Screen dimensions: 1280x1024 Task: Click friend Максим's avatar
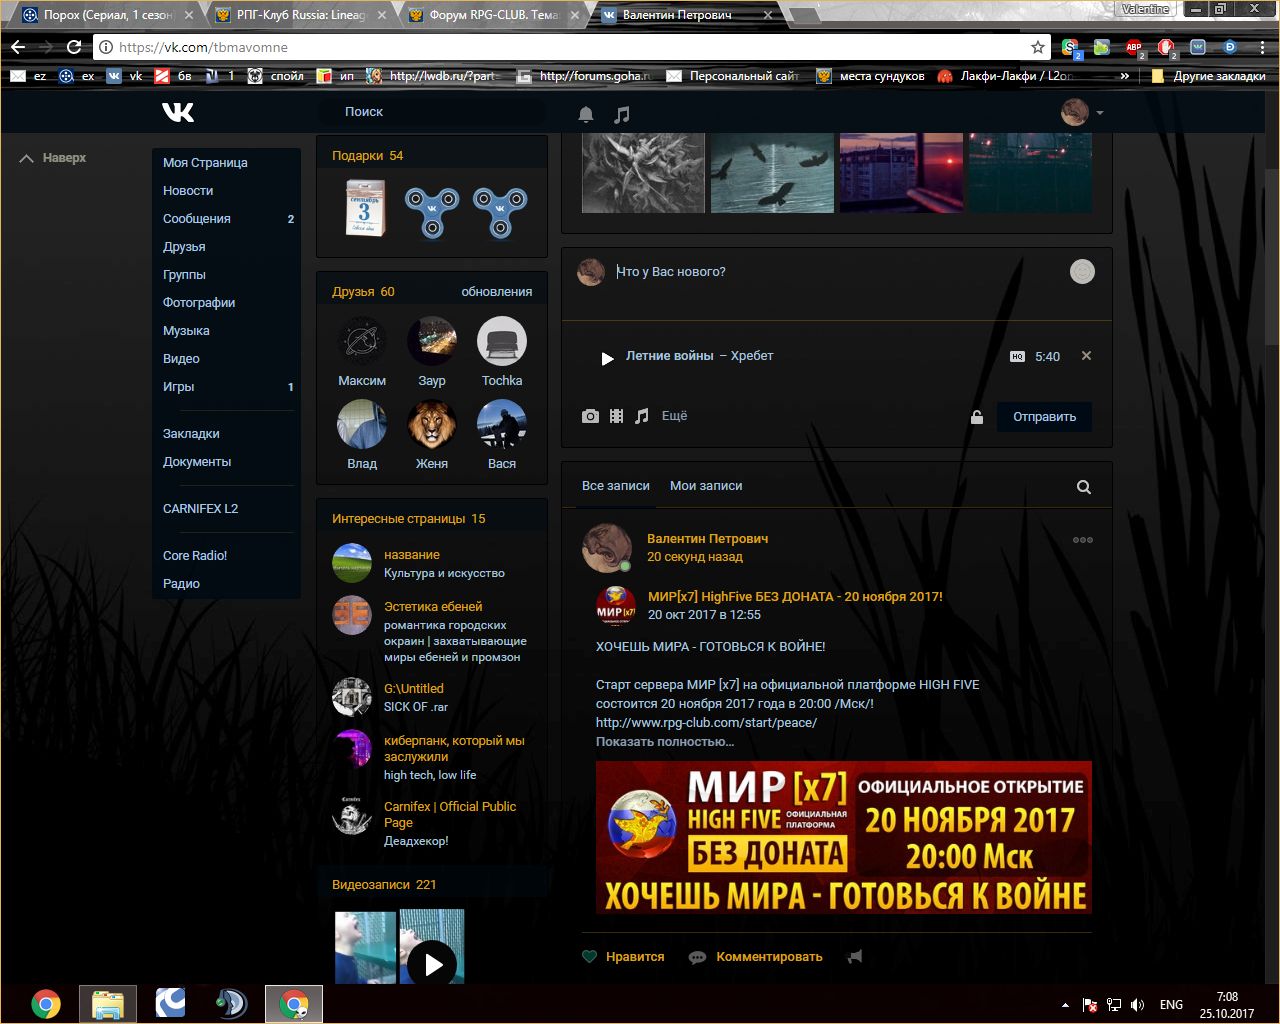(362, 341)
